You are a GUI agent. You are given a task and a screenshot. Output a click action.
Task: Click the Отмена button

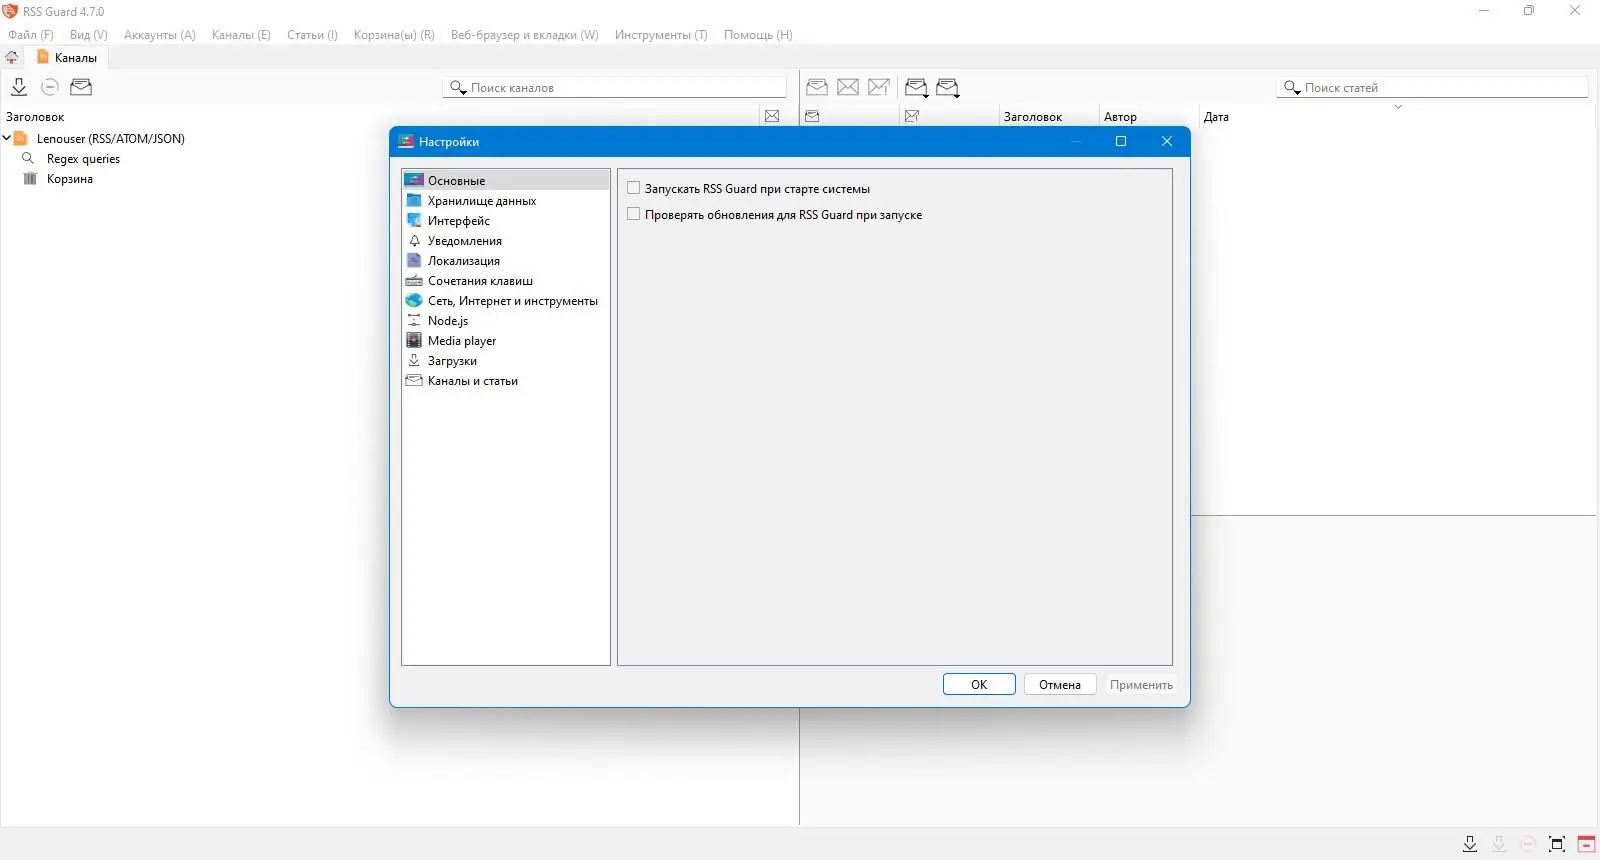coord(1060,684)
